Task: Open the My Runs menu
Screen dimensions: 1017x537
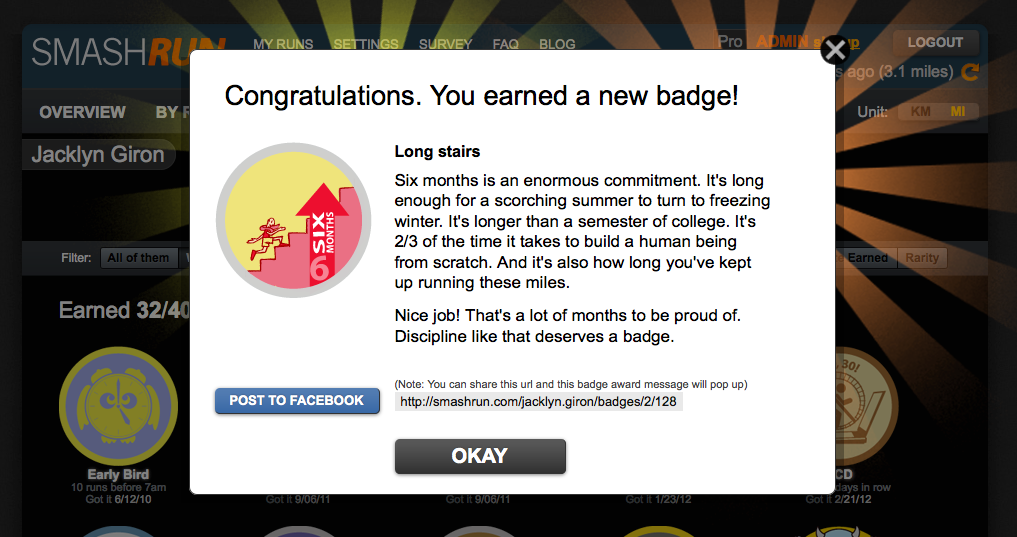Action: click(283, 44)
